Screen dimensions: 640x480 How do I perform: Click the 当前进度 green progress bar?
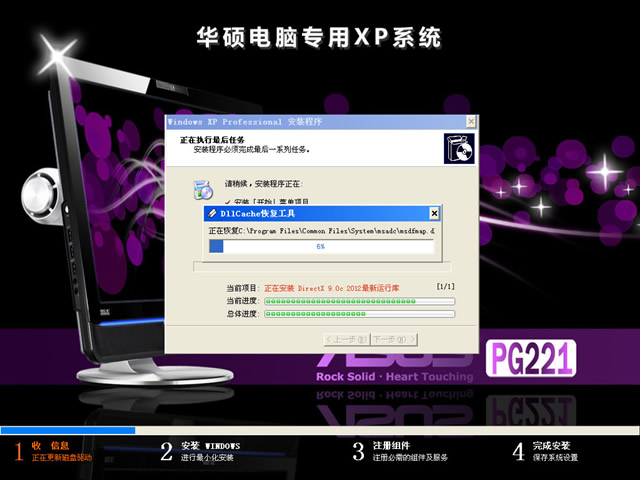[360, 301]
